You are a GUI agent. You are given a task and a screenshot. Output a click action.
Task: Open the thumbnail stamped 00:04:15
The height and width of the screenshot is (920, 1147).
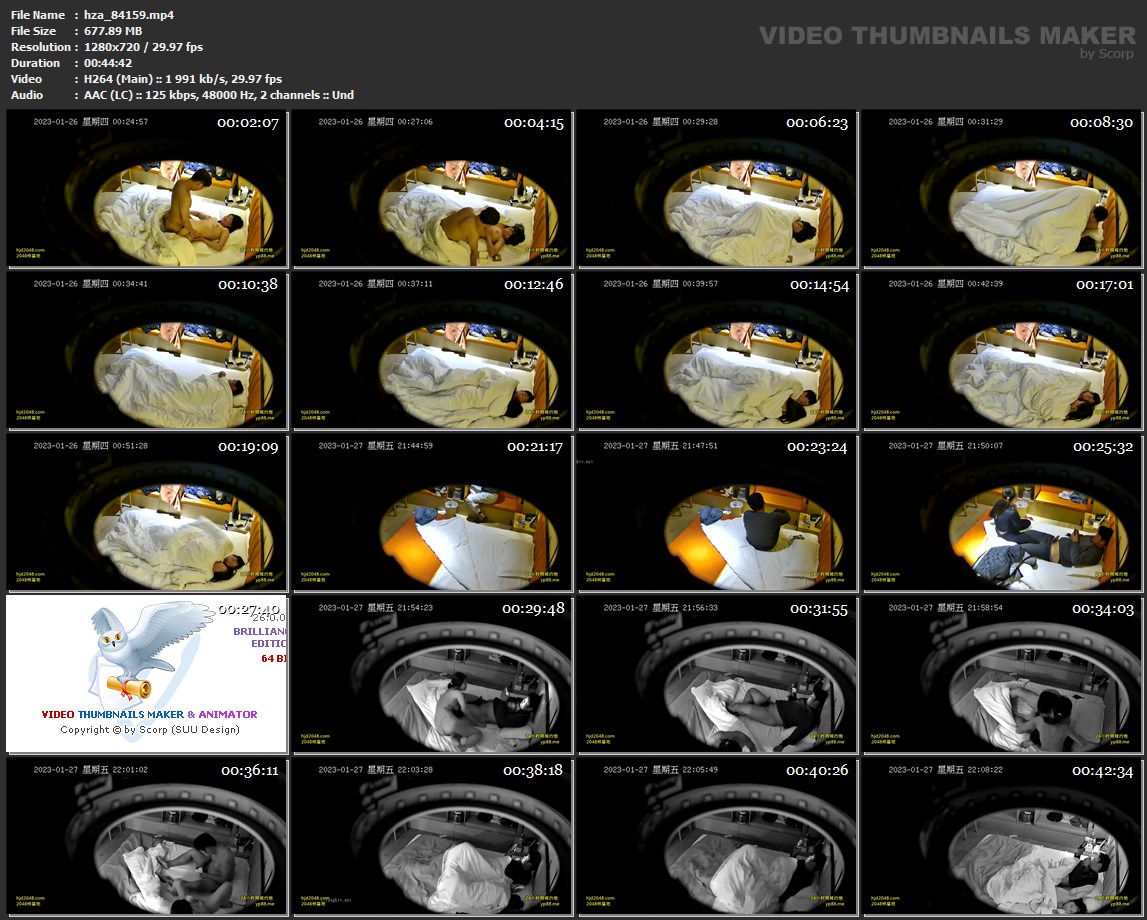[x=432, y=189]
